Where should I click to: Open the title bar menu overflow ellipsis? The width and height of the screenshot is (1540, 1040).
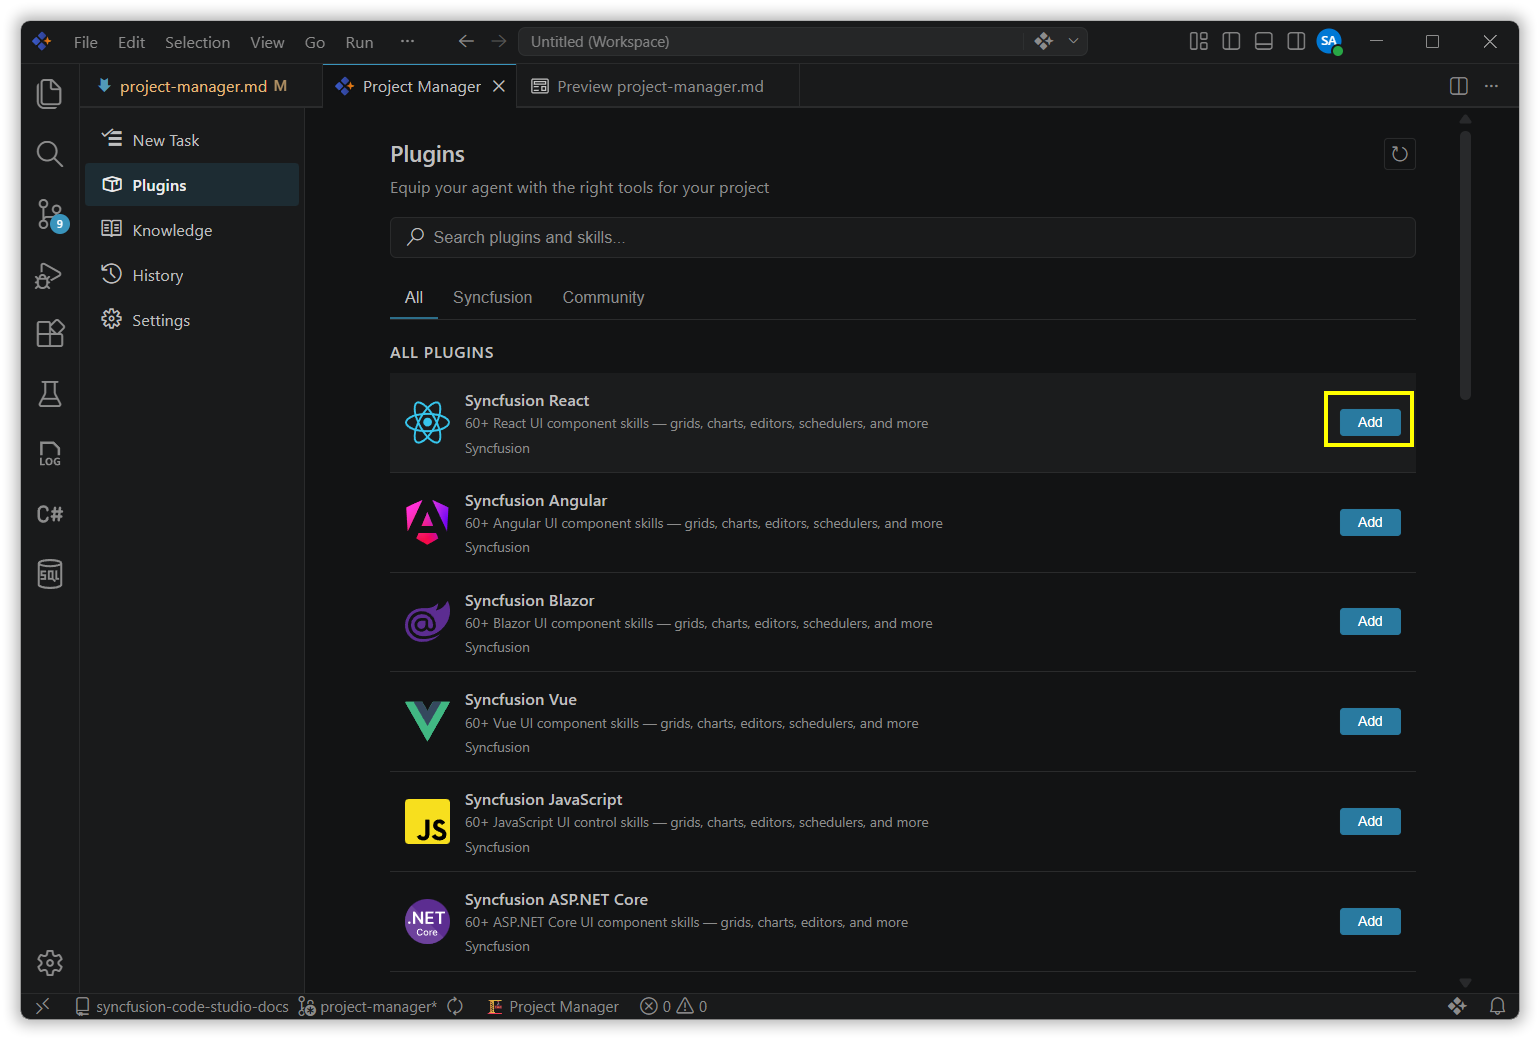(x=407, y=41)
